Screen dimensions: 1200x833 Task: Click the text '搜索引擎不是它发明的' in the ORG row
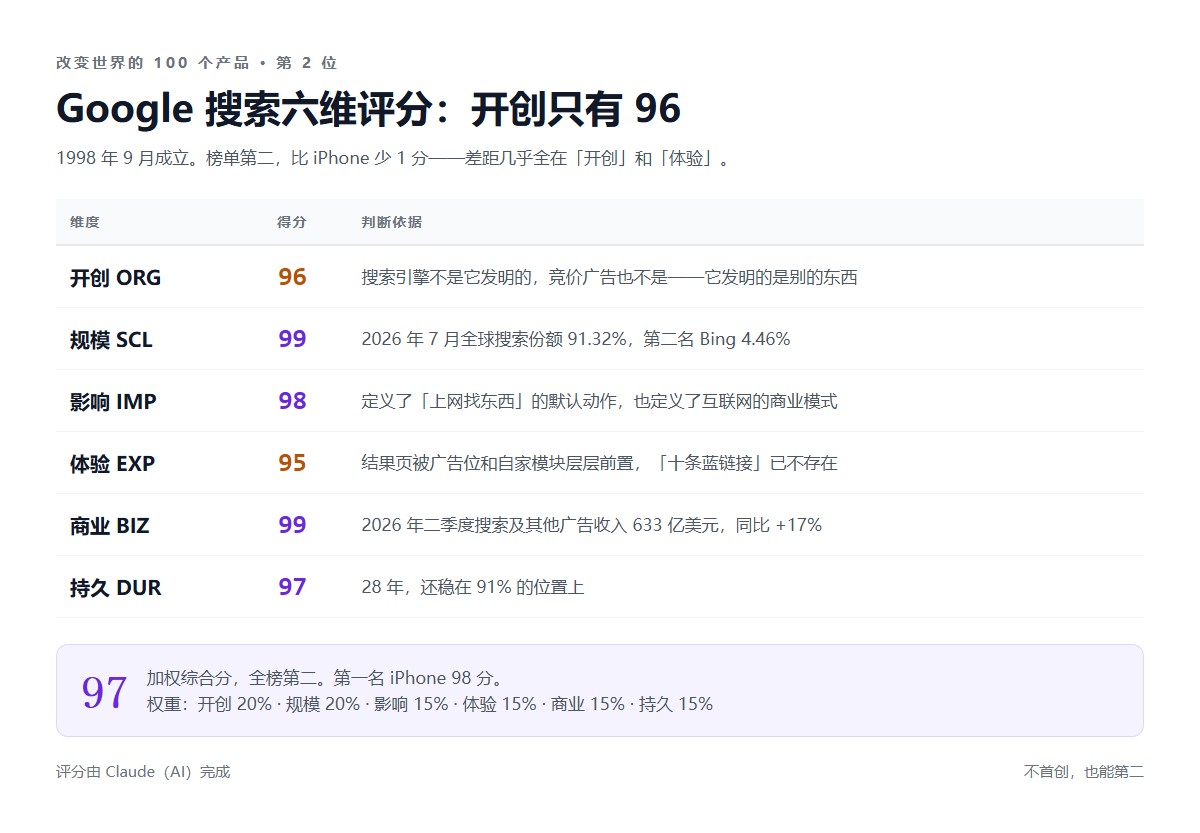tap(449, 278)
